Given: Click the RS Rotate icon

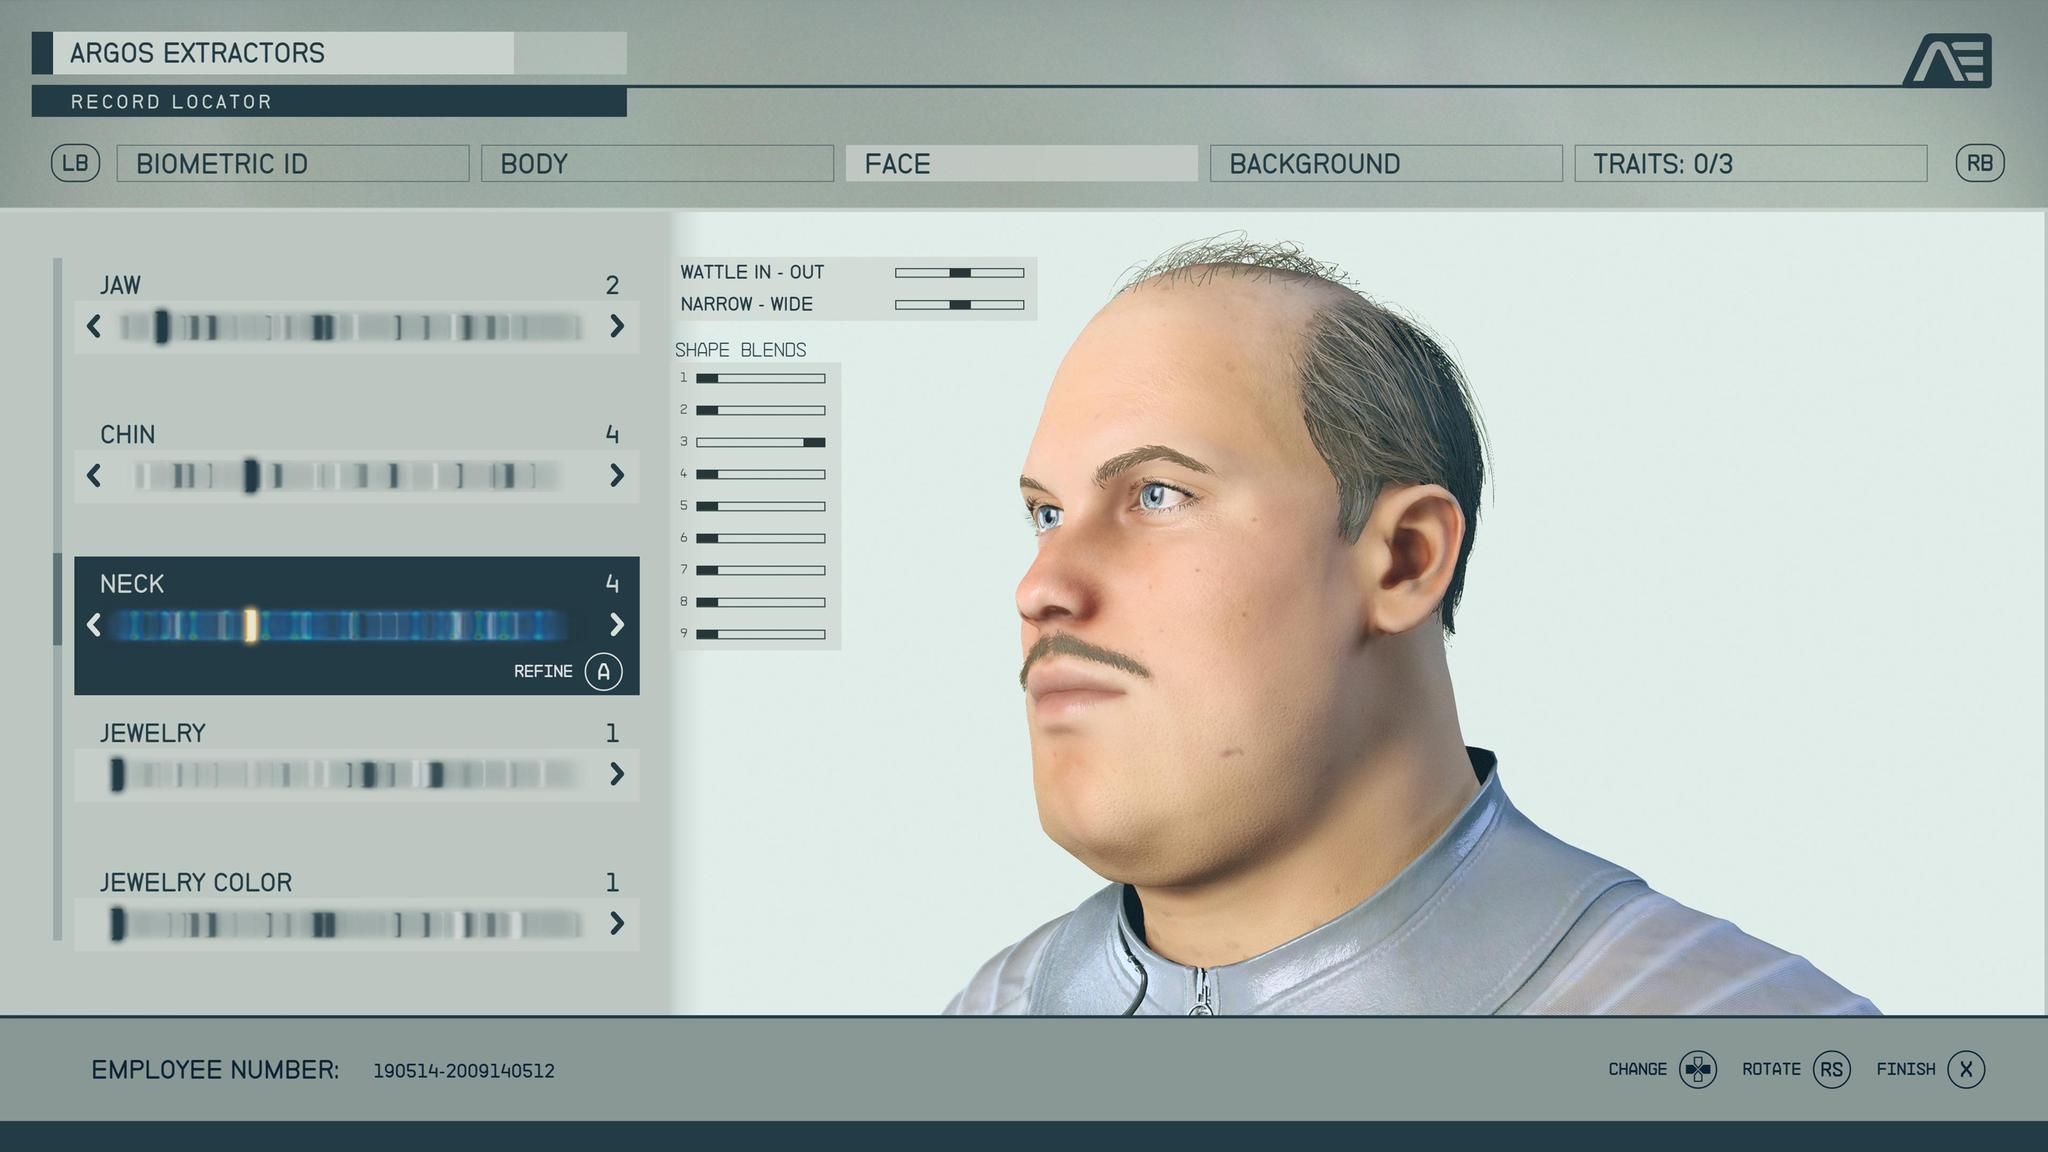Looking at the screenshot, I should pyautogui.click(x=1832, y=1070).
